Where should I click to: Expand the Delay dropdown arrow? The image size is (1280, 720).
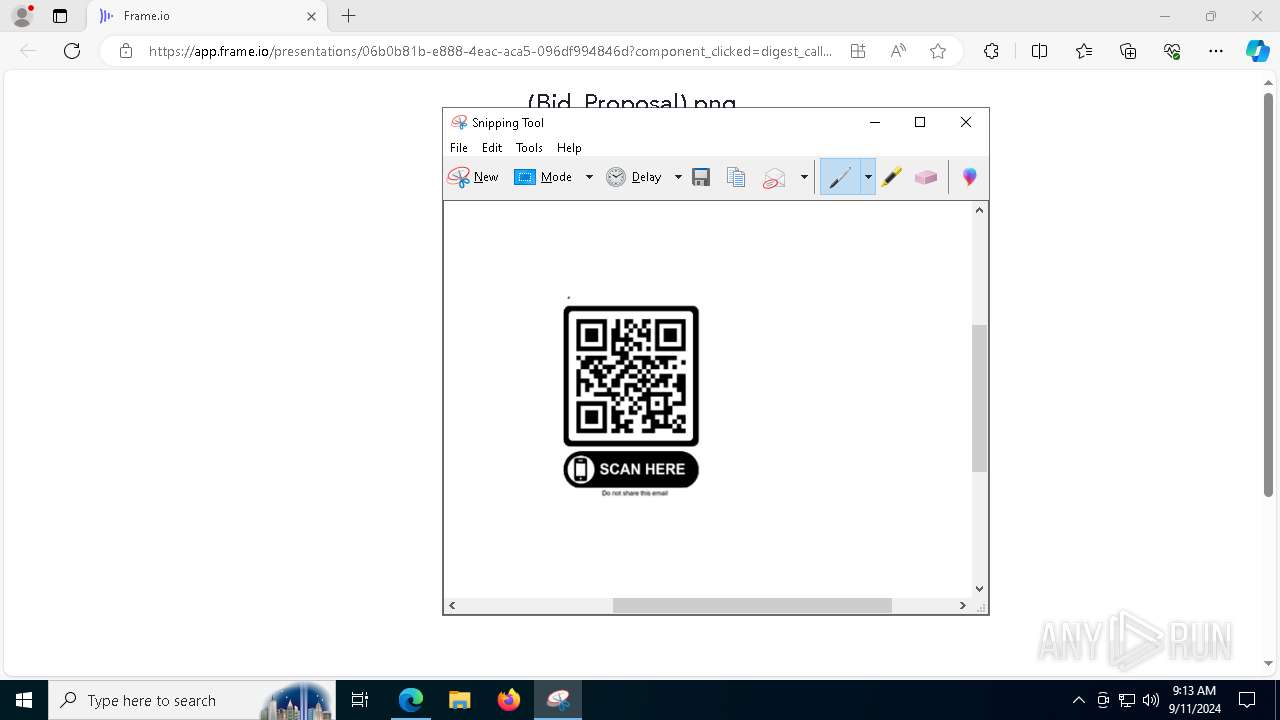point(678,177)
